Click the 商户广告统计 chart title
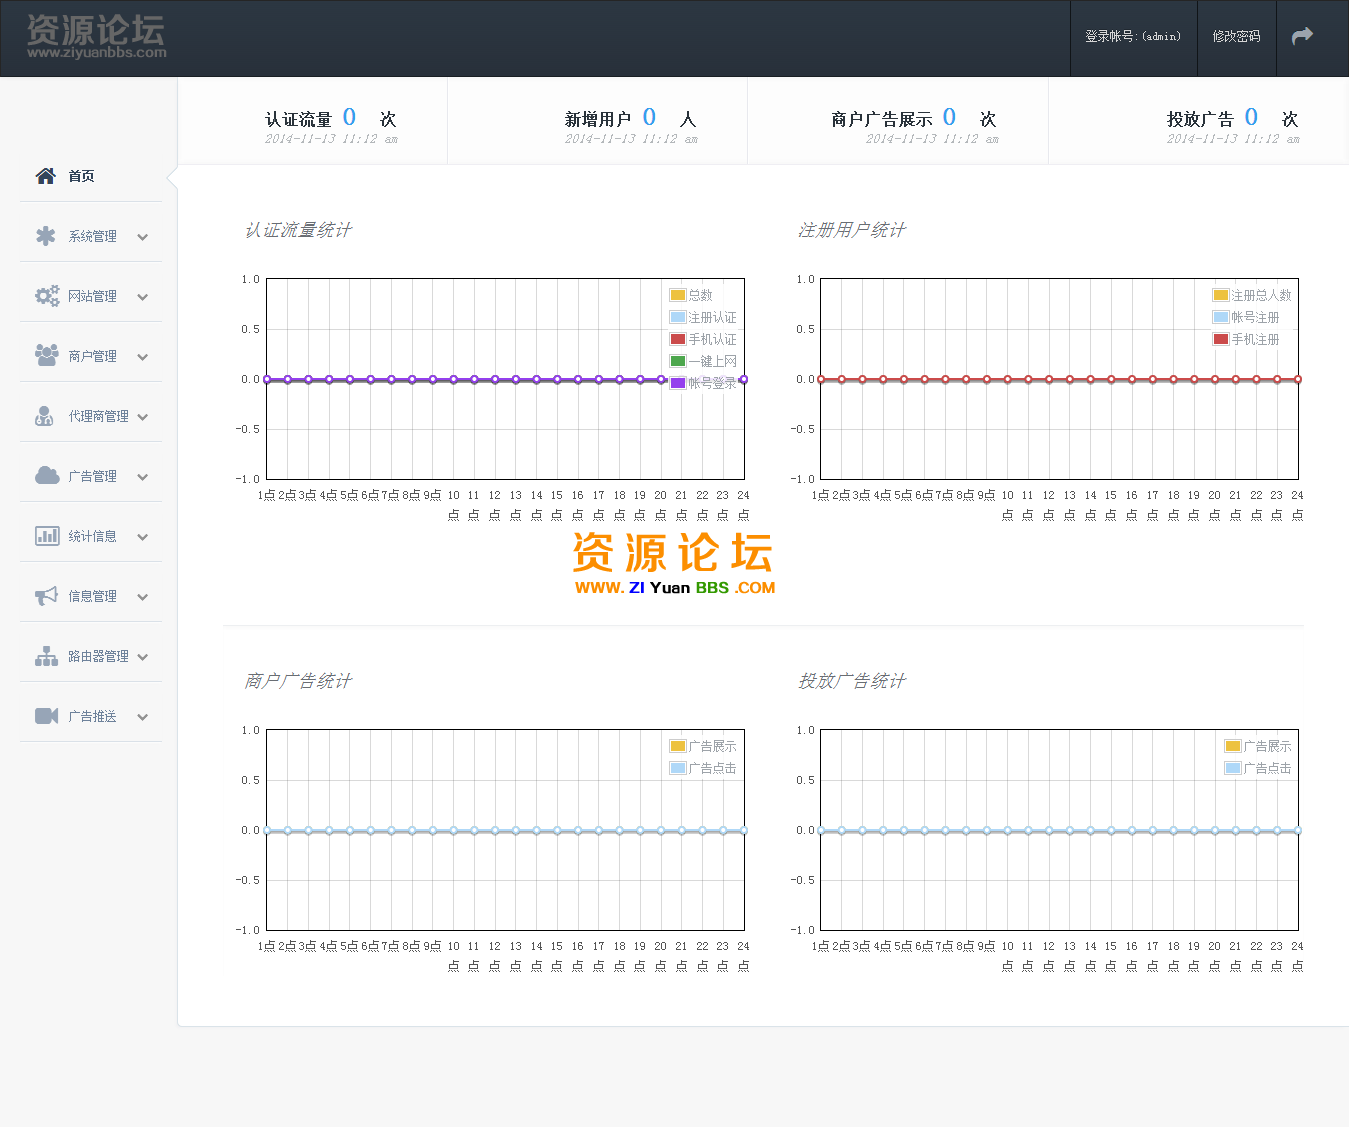1349x1127 pixels. click(x=298, y=681)
